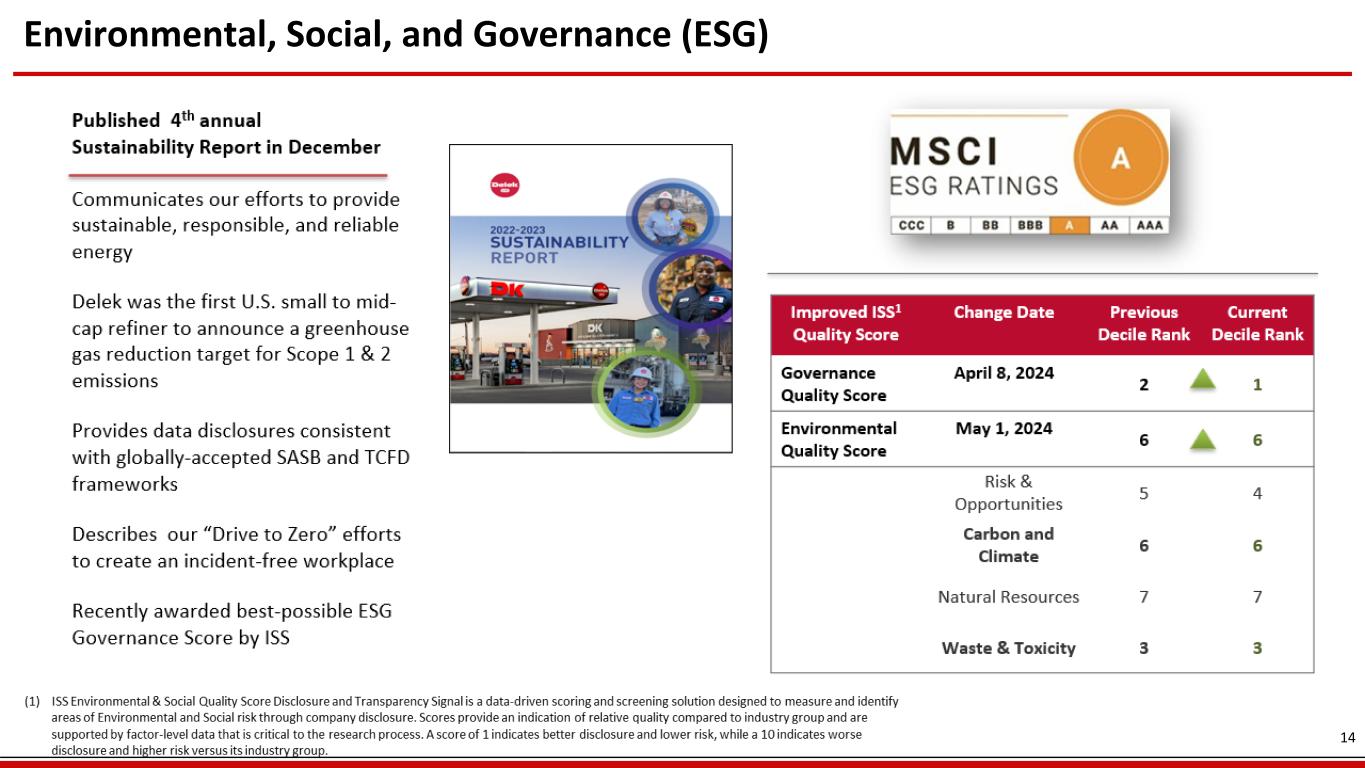Image resolution: width=1365 pixels, height=768 pixels.
Task: Click the red DK gas station sign
Action: click(514, 289)
